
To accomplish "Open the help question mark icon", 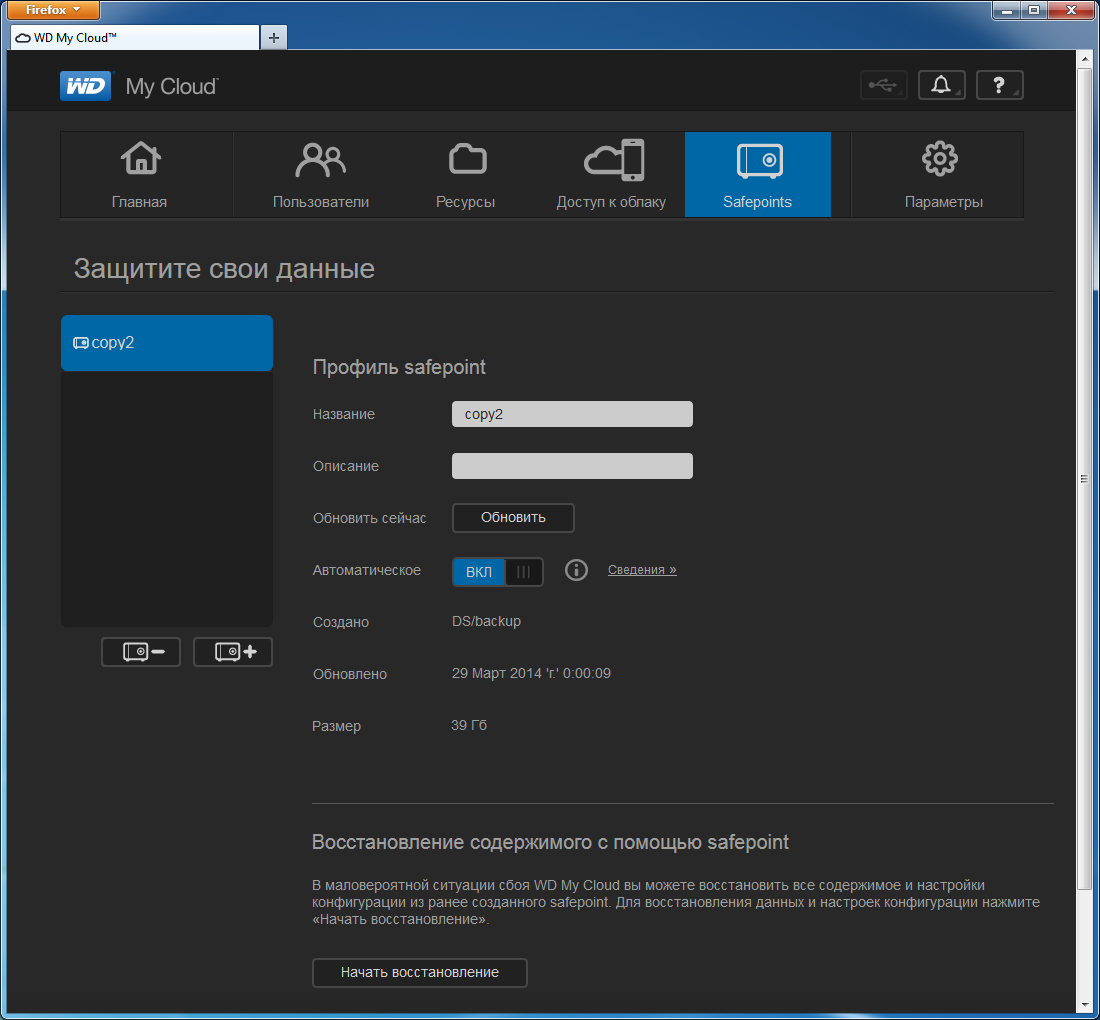I will pyautogui.click(x=999, y=86).
